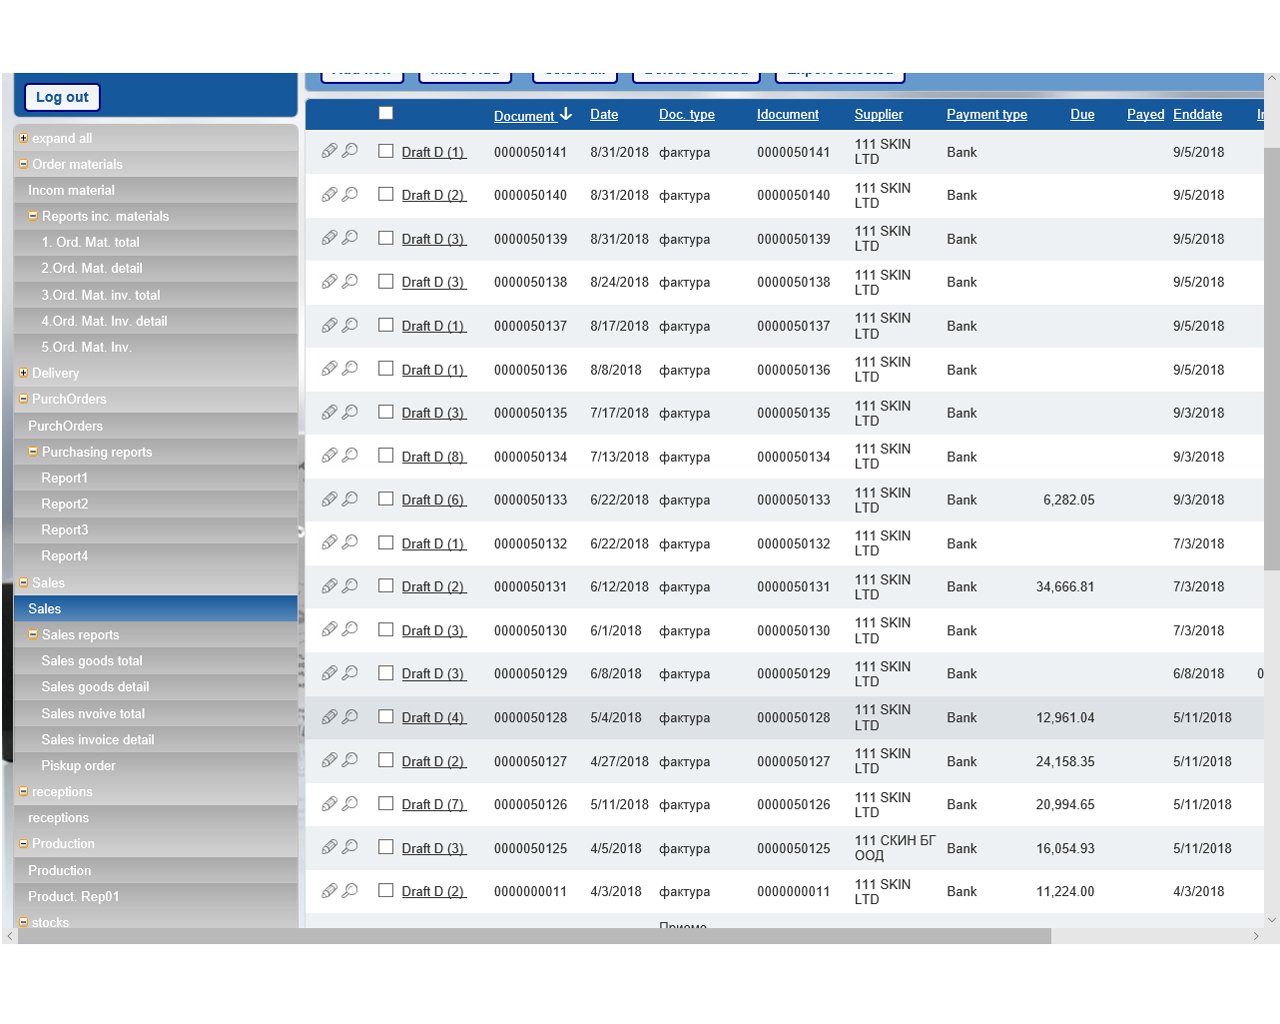Image resolution: width=1280 pixels, height=1024 pixels.
Task: Open the PurchOrders menu item
Action: pyautogui.click(x=65, y=426)
